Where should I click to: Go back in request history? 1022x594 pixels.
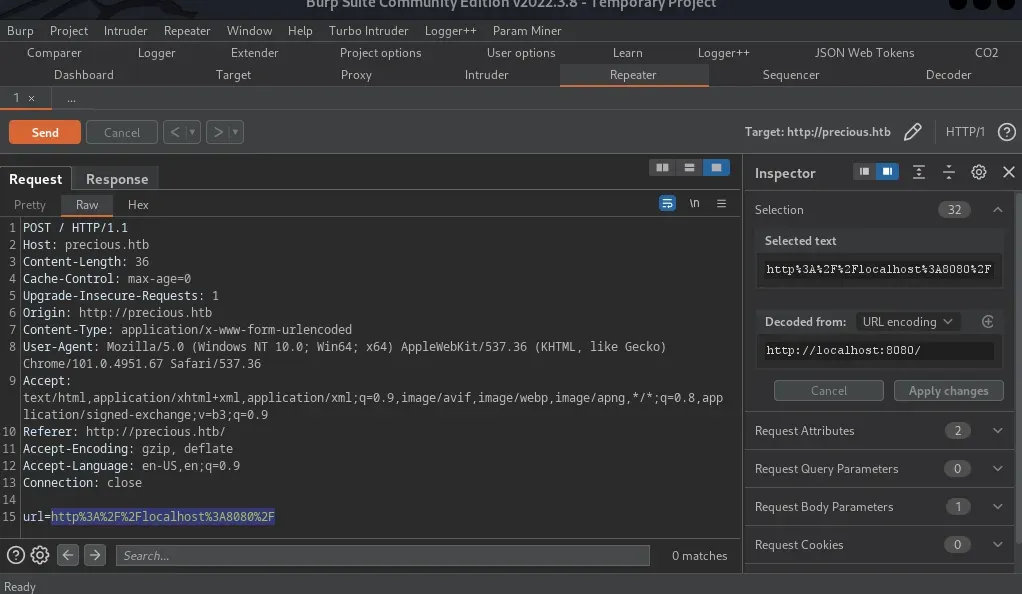(x=175, y=132)
